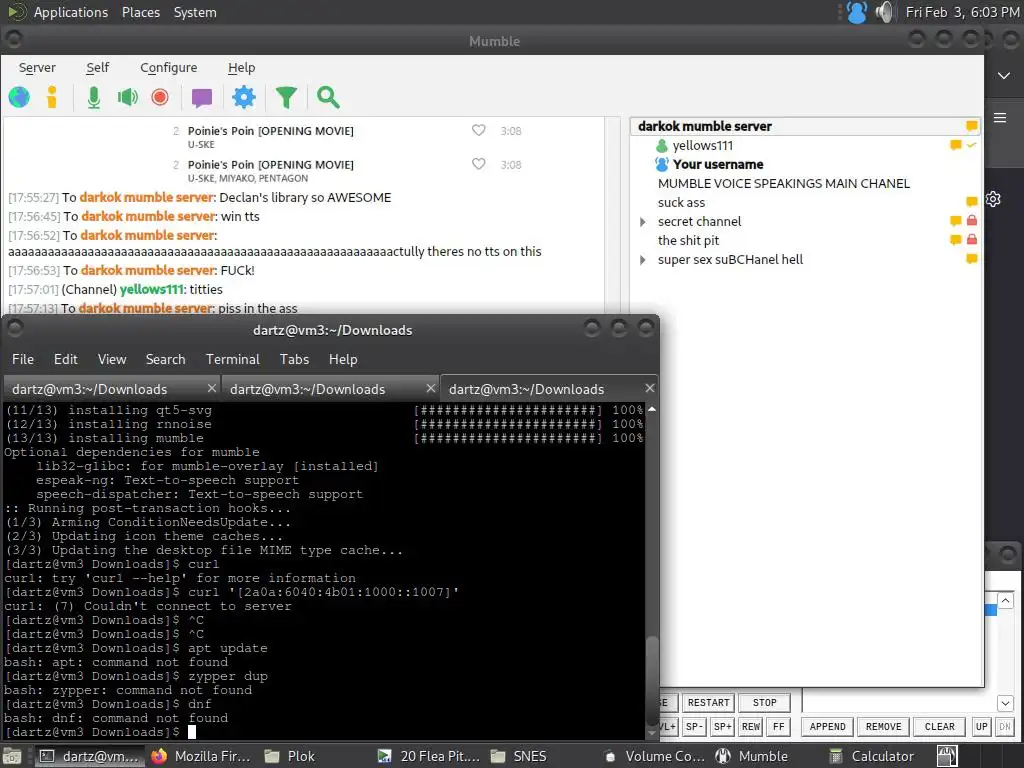
Task: Select user yellows111 in channel tree
Action: pos(703,146)
